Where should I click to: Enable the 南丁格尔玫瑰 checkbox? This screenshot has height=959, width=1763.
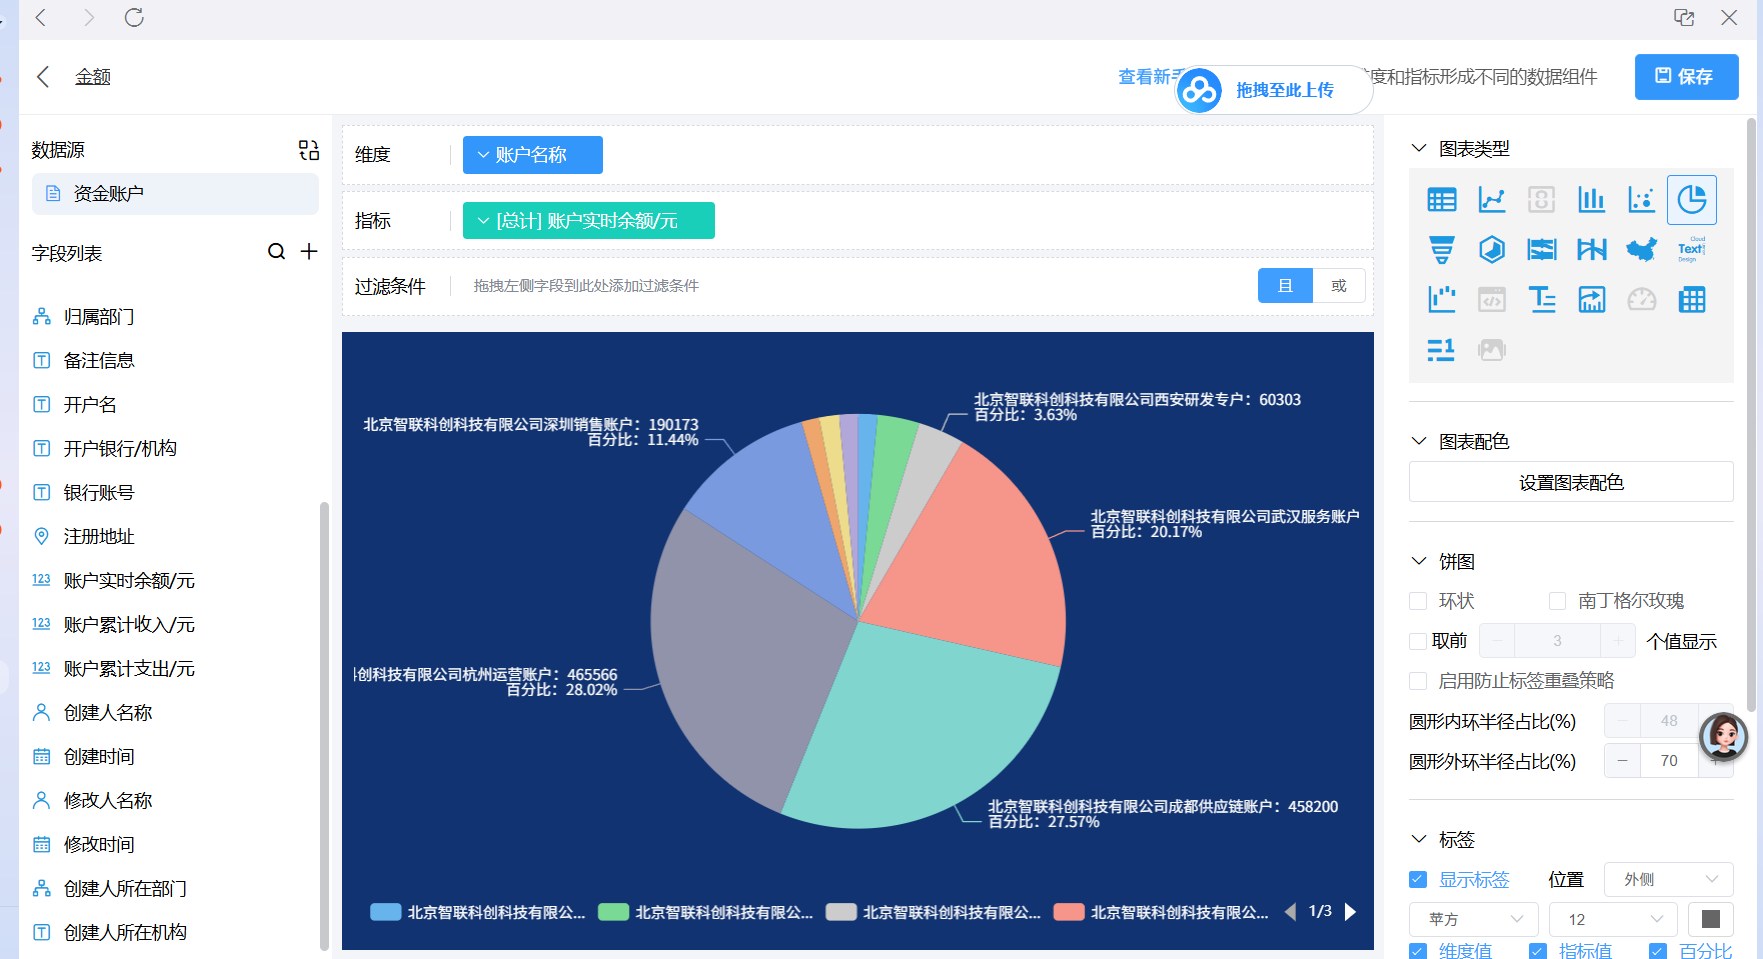[1557, 601]
